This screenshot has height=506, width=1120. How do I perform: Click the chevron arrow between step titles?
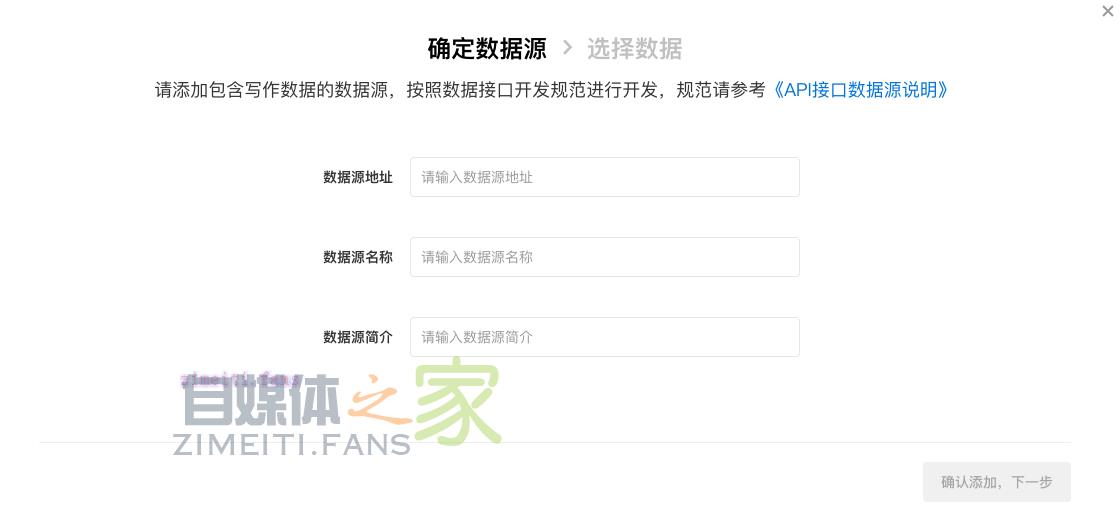pos(567,47)
